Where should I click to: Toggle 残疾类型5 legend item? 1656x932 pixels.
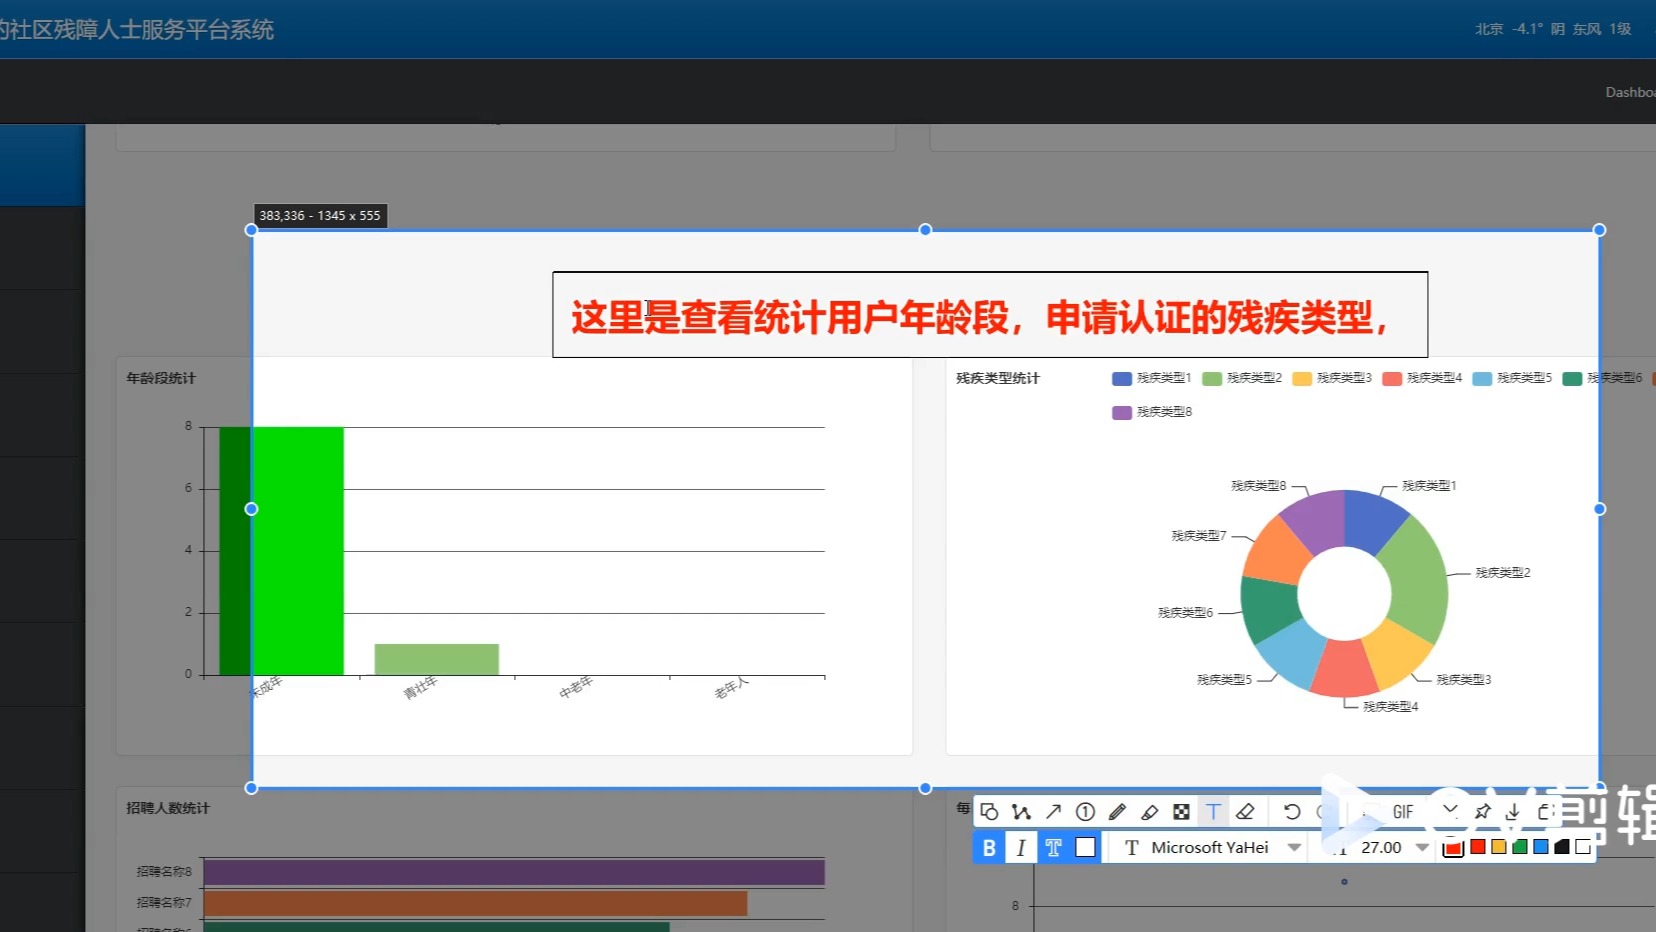1512,378
